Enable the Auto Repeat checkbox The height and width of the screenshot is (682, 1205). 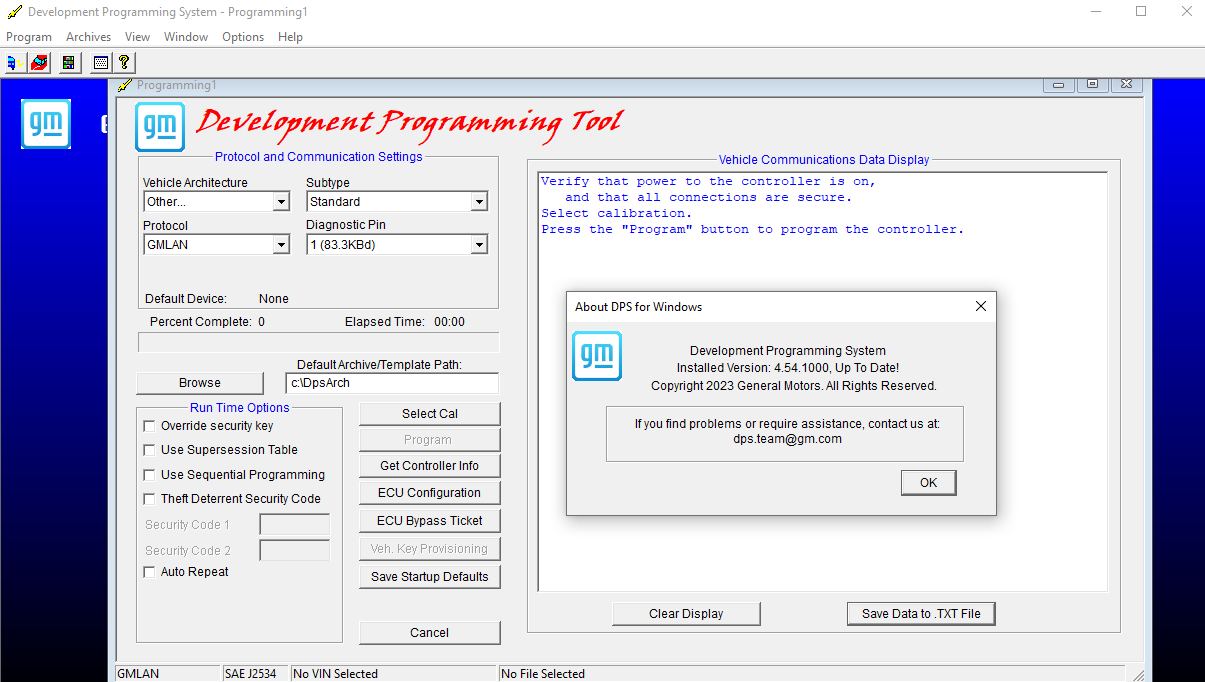pyautogui.click(x=149, y=572)
